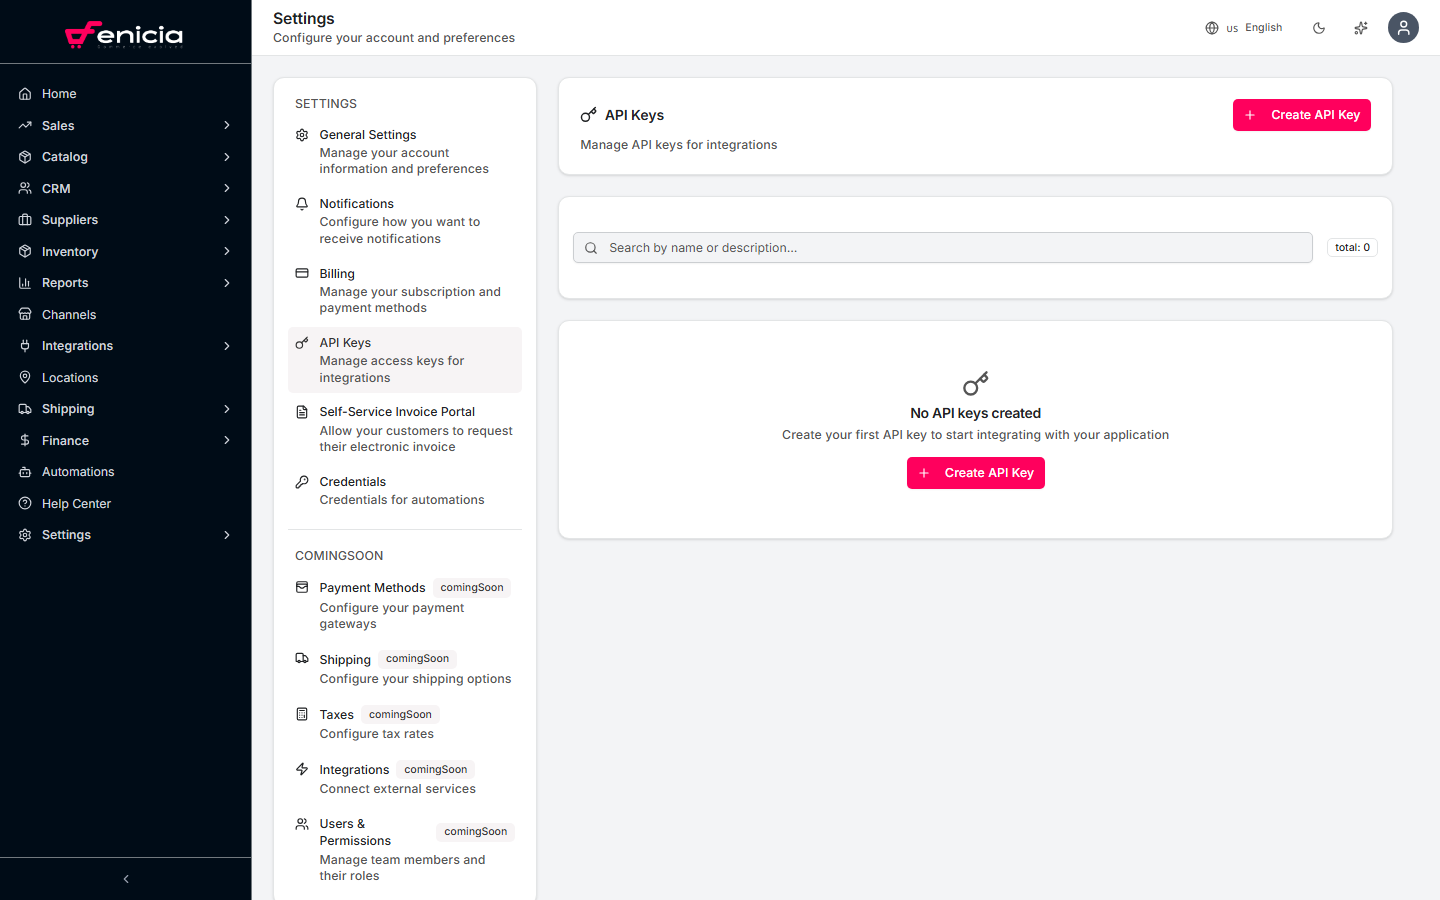
Task: Select the Home icon in the sidebar
Action: click(x=24, y=93)
